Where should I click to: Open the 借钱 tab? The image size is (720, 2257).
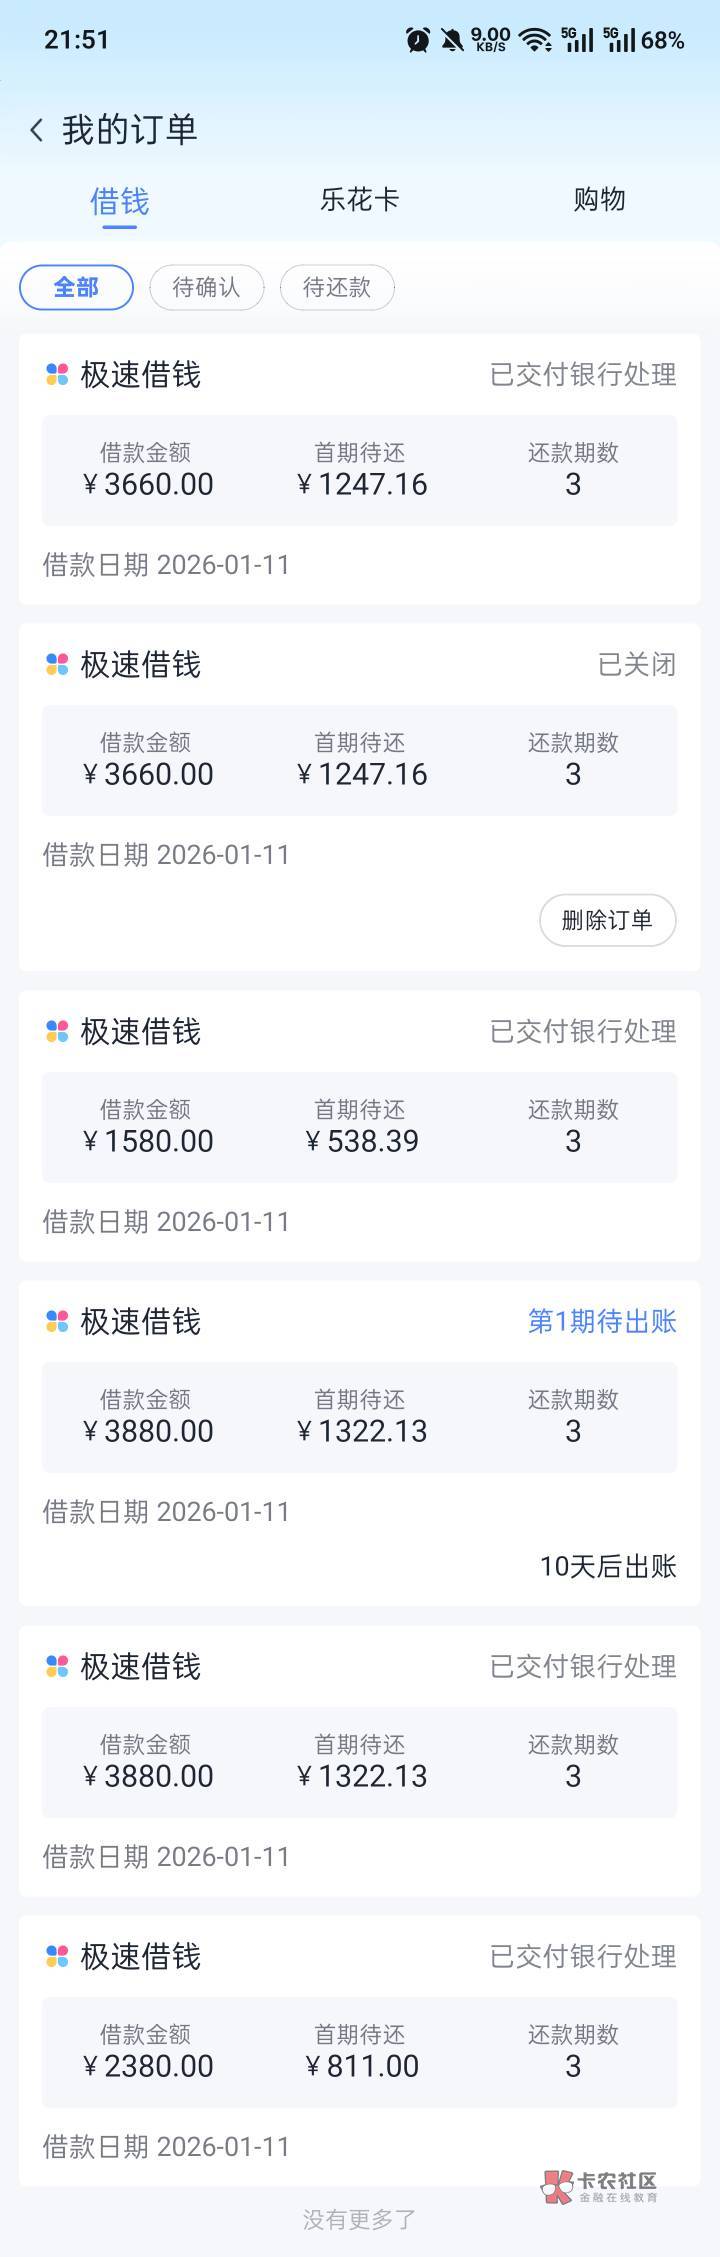119,202
